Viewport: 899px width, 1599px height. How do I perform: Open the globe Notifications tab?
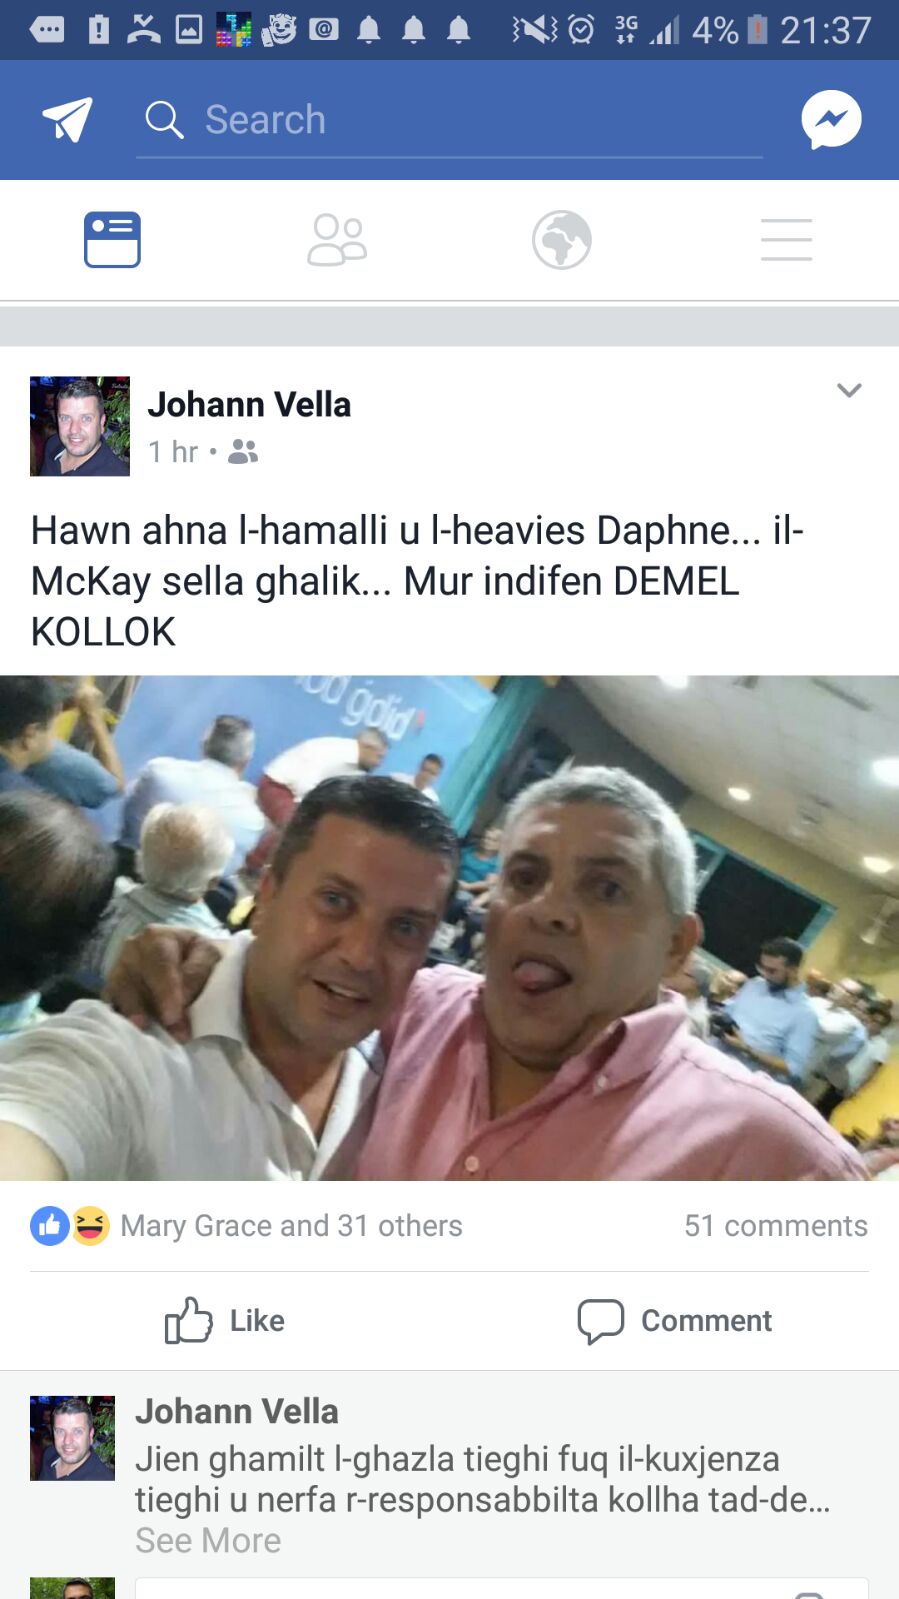[561, 240]
